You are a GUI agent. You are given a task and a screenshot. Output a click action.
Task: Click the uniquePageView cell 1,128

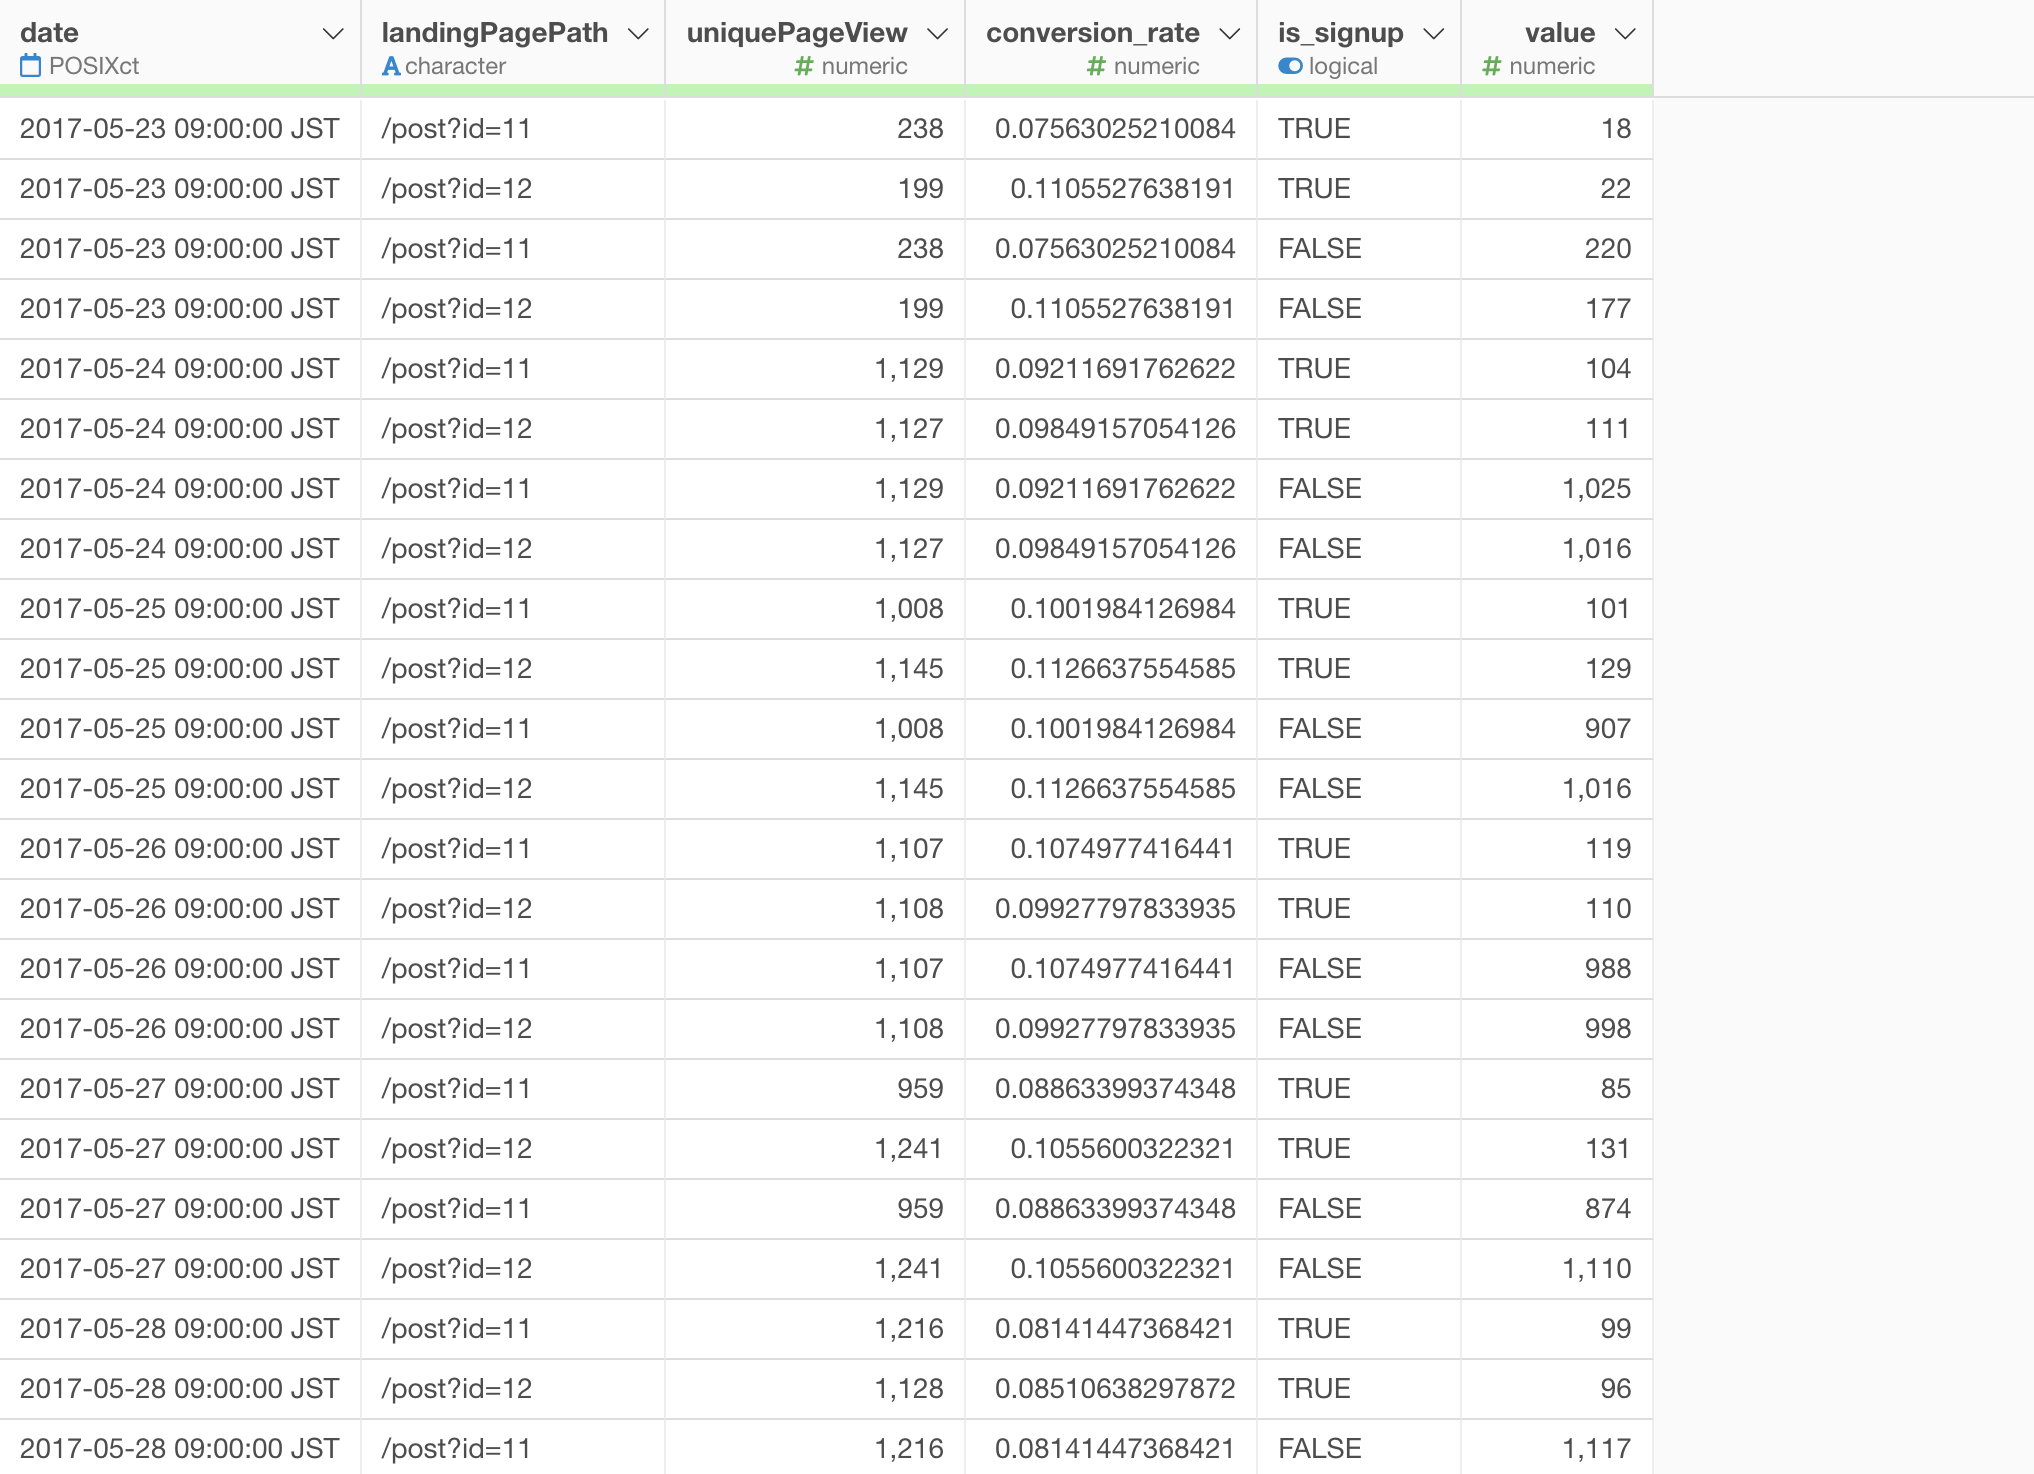tap(815, 1389)
